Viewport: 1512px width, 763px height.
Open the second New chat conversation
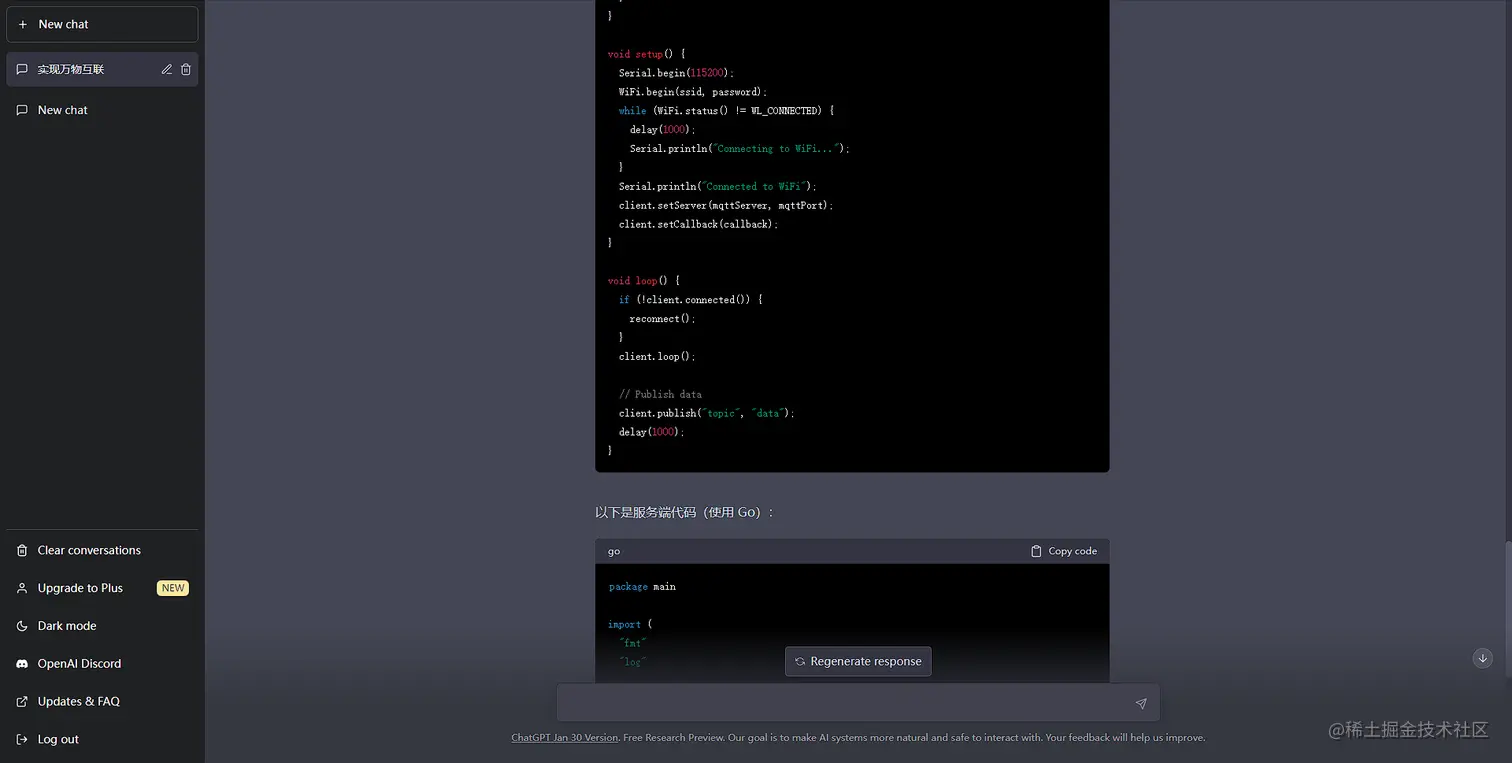click(102, 110)
